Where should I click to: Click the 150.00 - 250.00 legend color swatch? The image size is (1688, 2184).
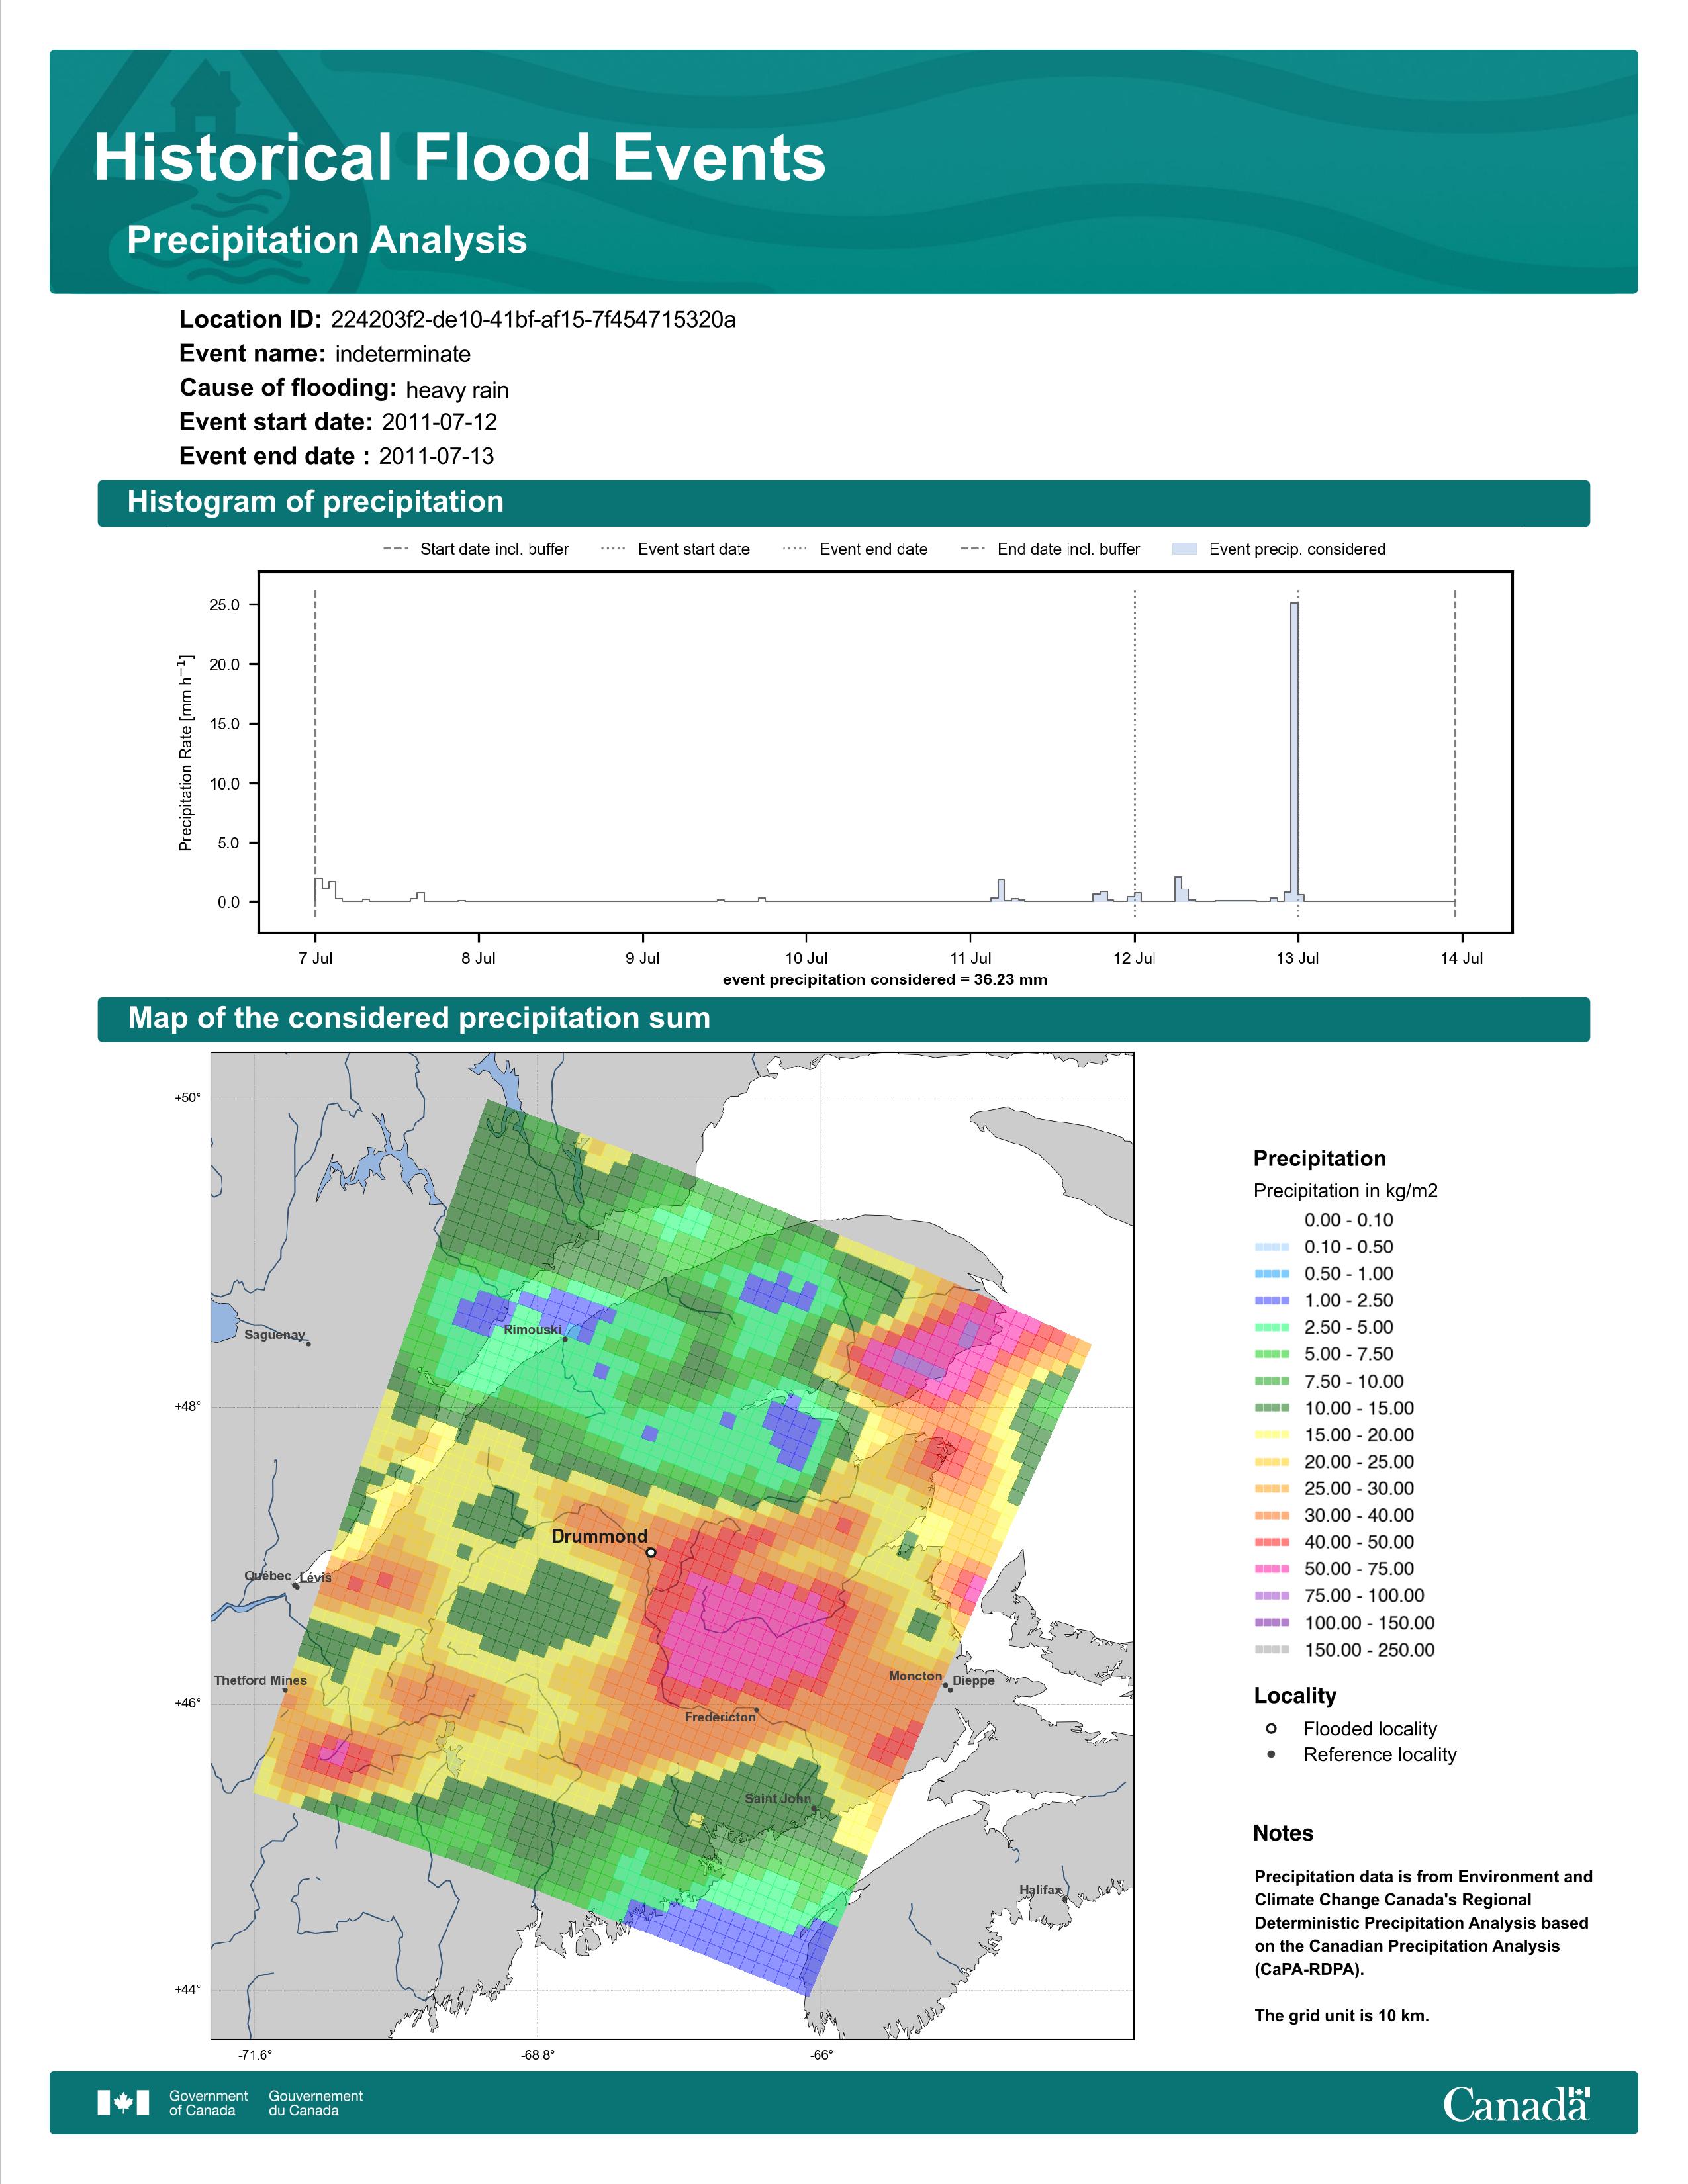point(1271,1650)
